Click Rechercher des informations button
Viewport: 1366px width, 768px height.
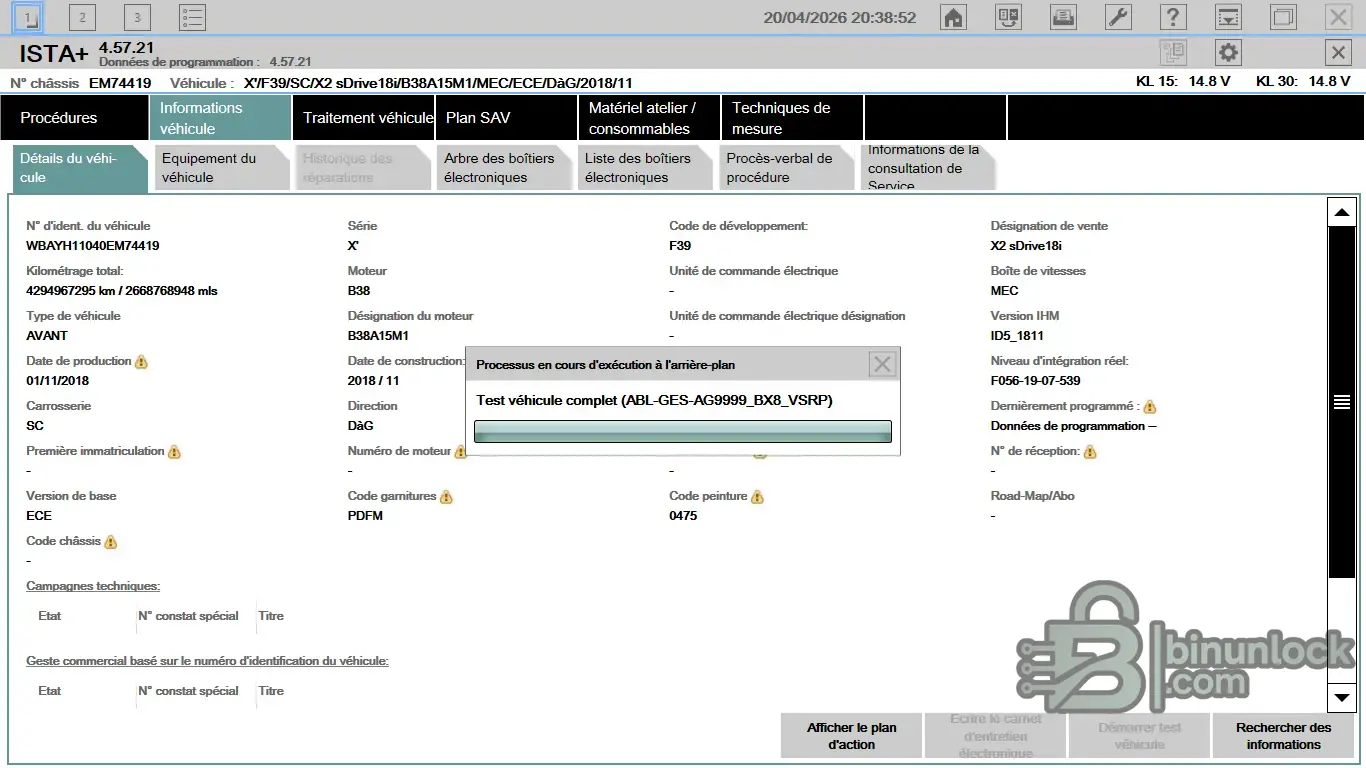[x=1283, y=736]
